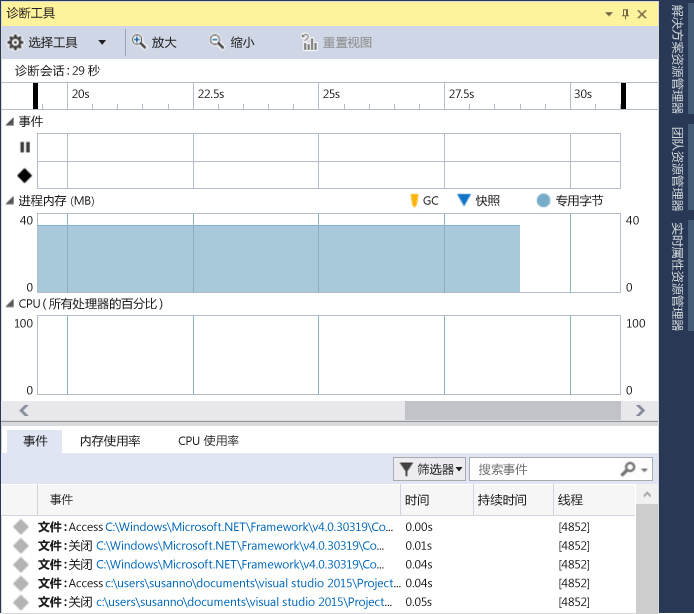Image resolution: width=694 pixels, height=614 pixels.
Task: Close the 诊断工具 panel
Action: (x=642, y=14)
